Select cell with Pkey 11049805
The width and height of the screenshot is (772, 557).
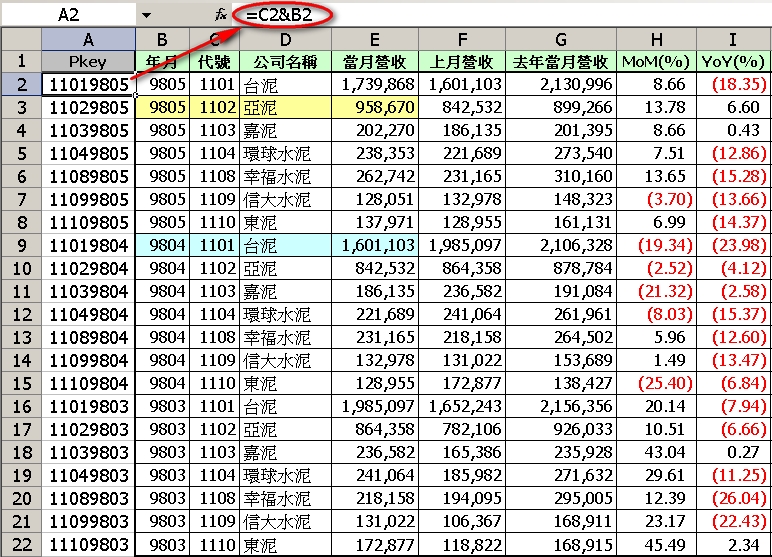pyautogui.click(x=88, y=153)
